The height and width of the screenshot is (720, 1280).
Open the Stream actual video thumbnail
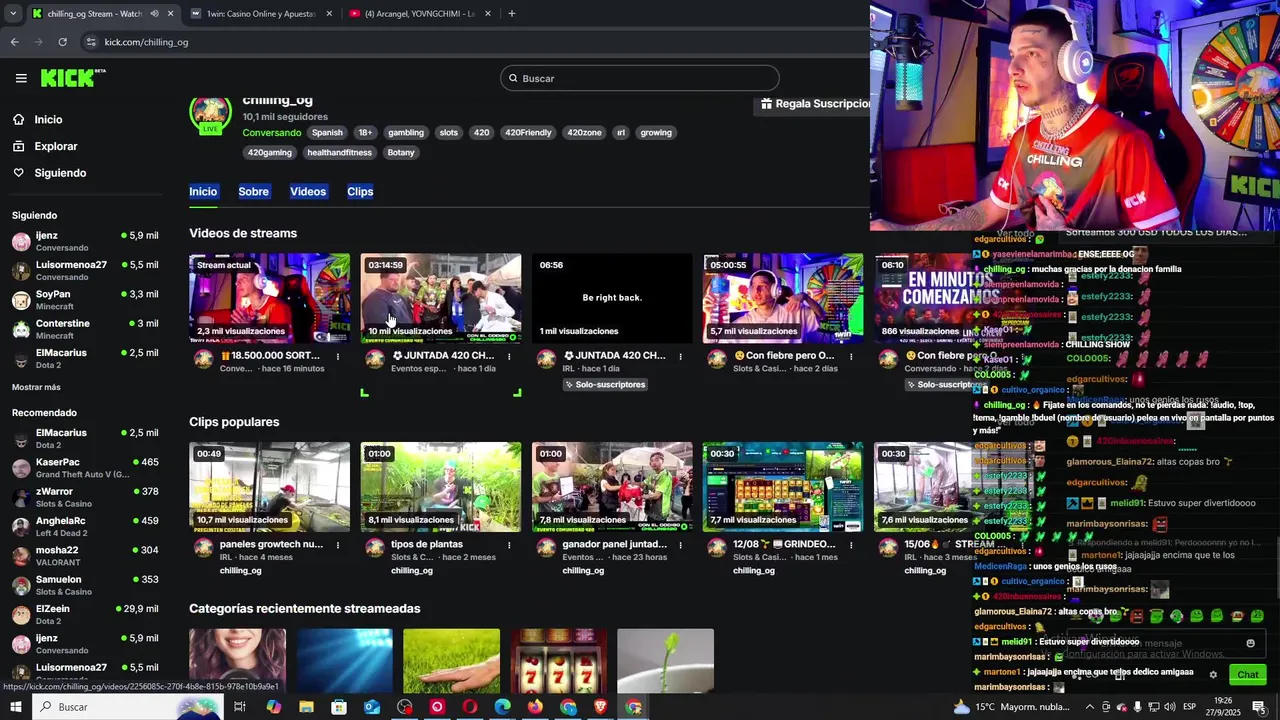pos(270,298)
